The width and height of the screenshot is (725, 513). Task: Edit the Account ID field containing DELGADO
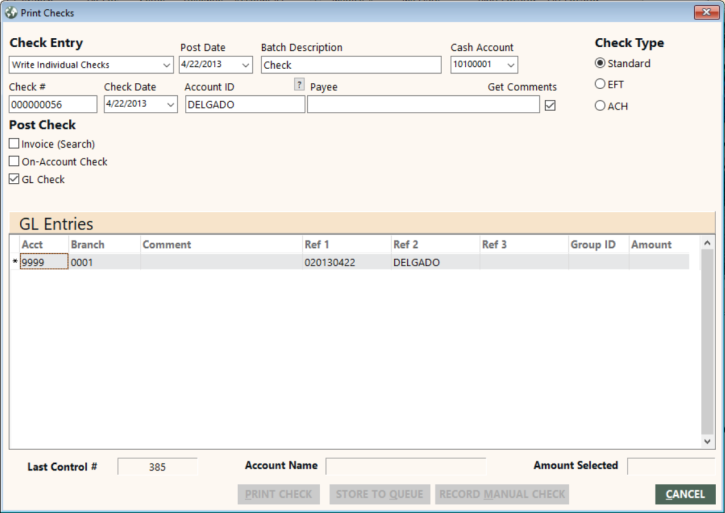[245, 105]
